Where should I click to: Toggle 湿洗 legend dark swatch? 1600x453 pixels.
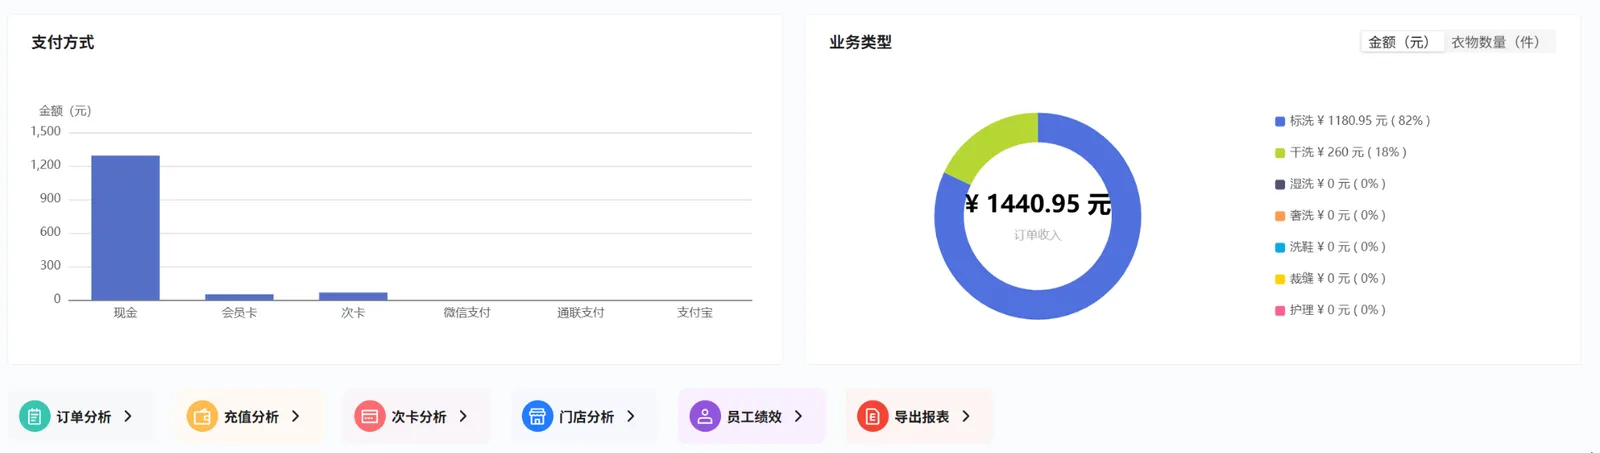click(x=1280, y=184)
